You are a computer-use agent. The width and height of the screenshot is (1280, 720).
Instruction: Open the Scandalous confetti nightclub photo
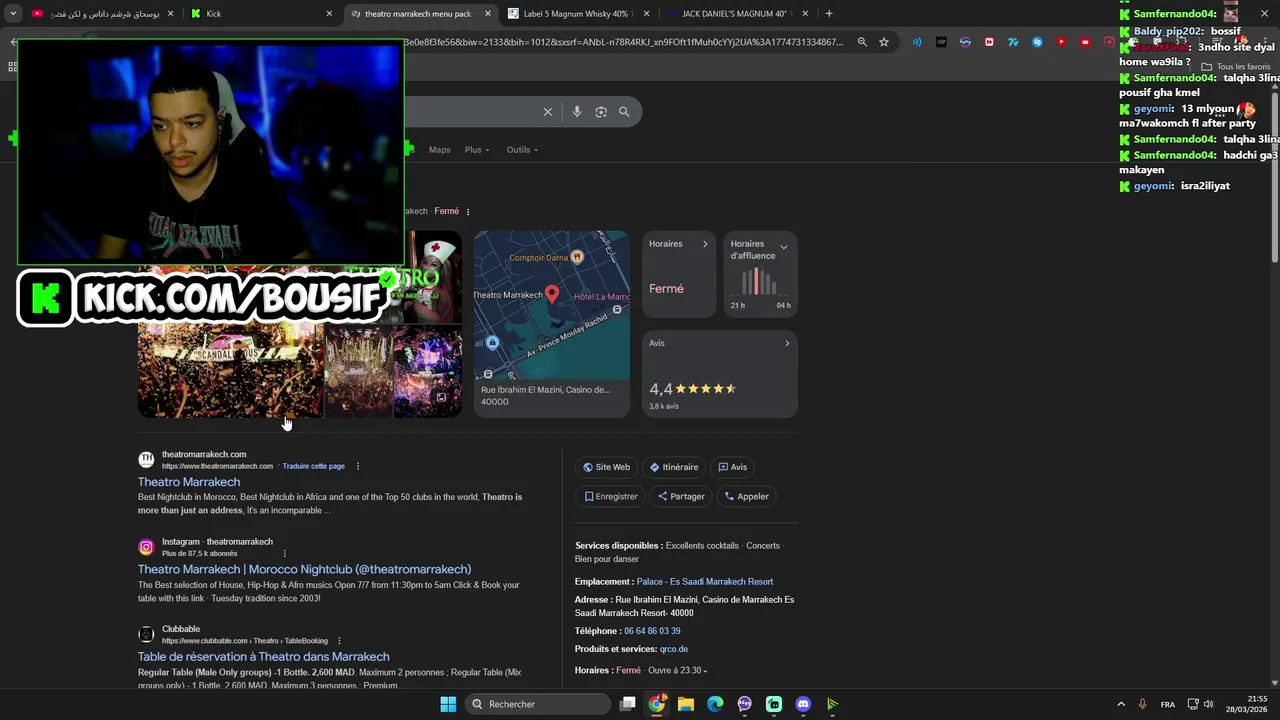point(230,368)
